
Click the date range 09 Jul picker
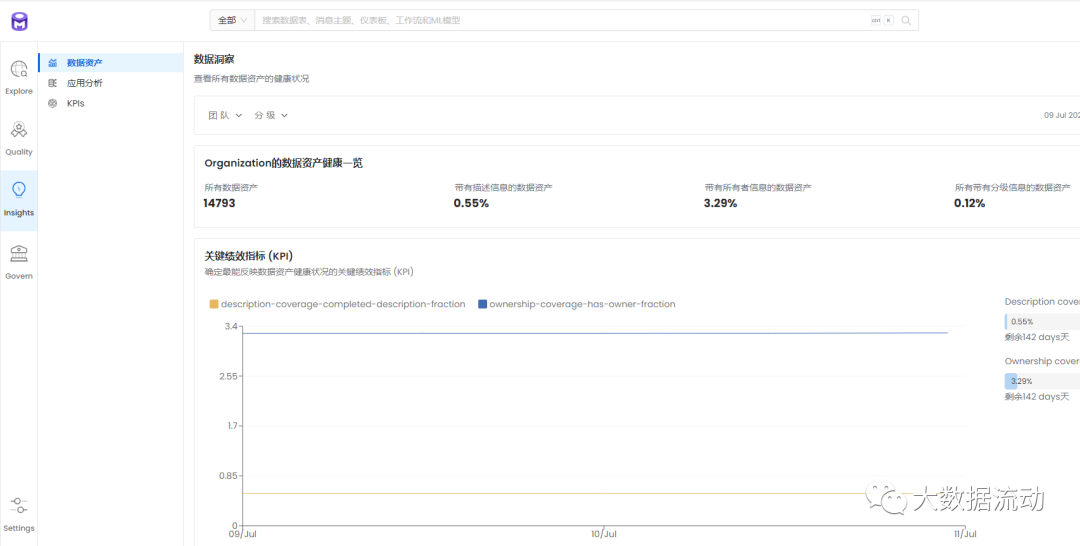[1061, 115]
